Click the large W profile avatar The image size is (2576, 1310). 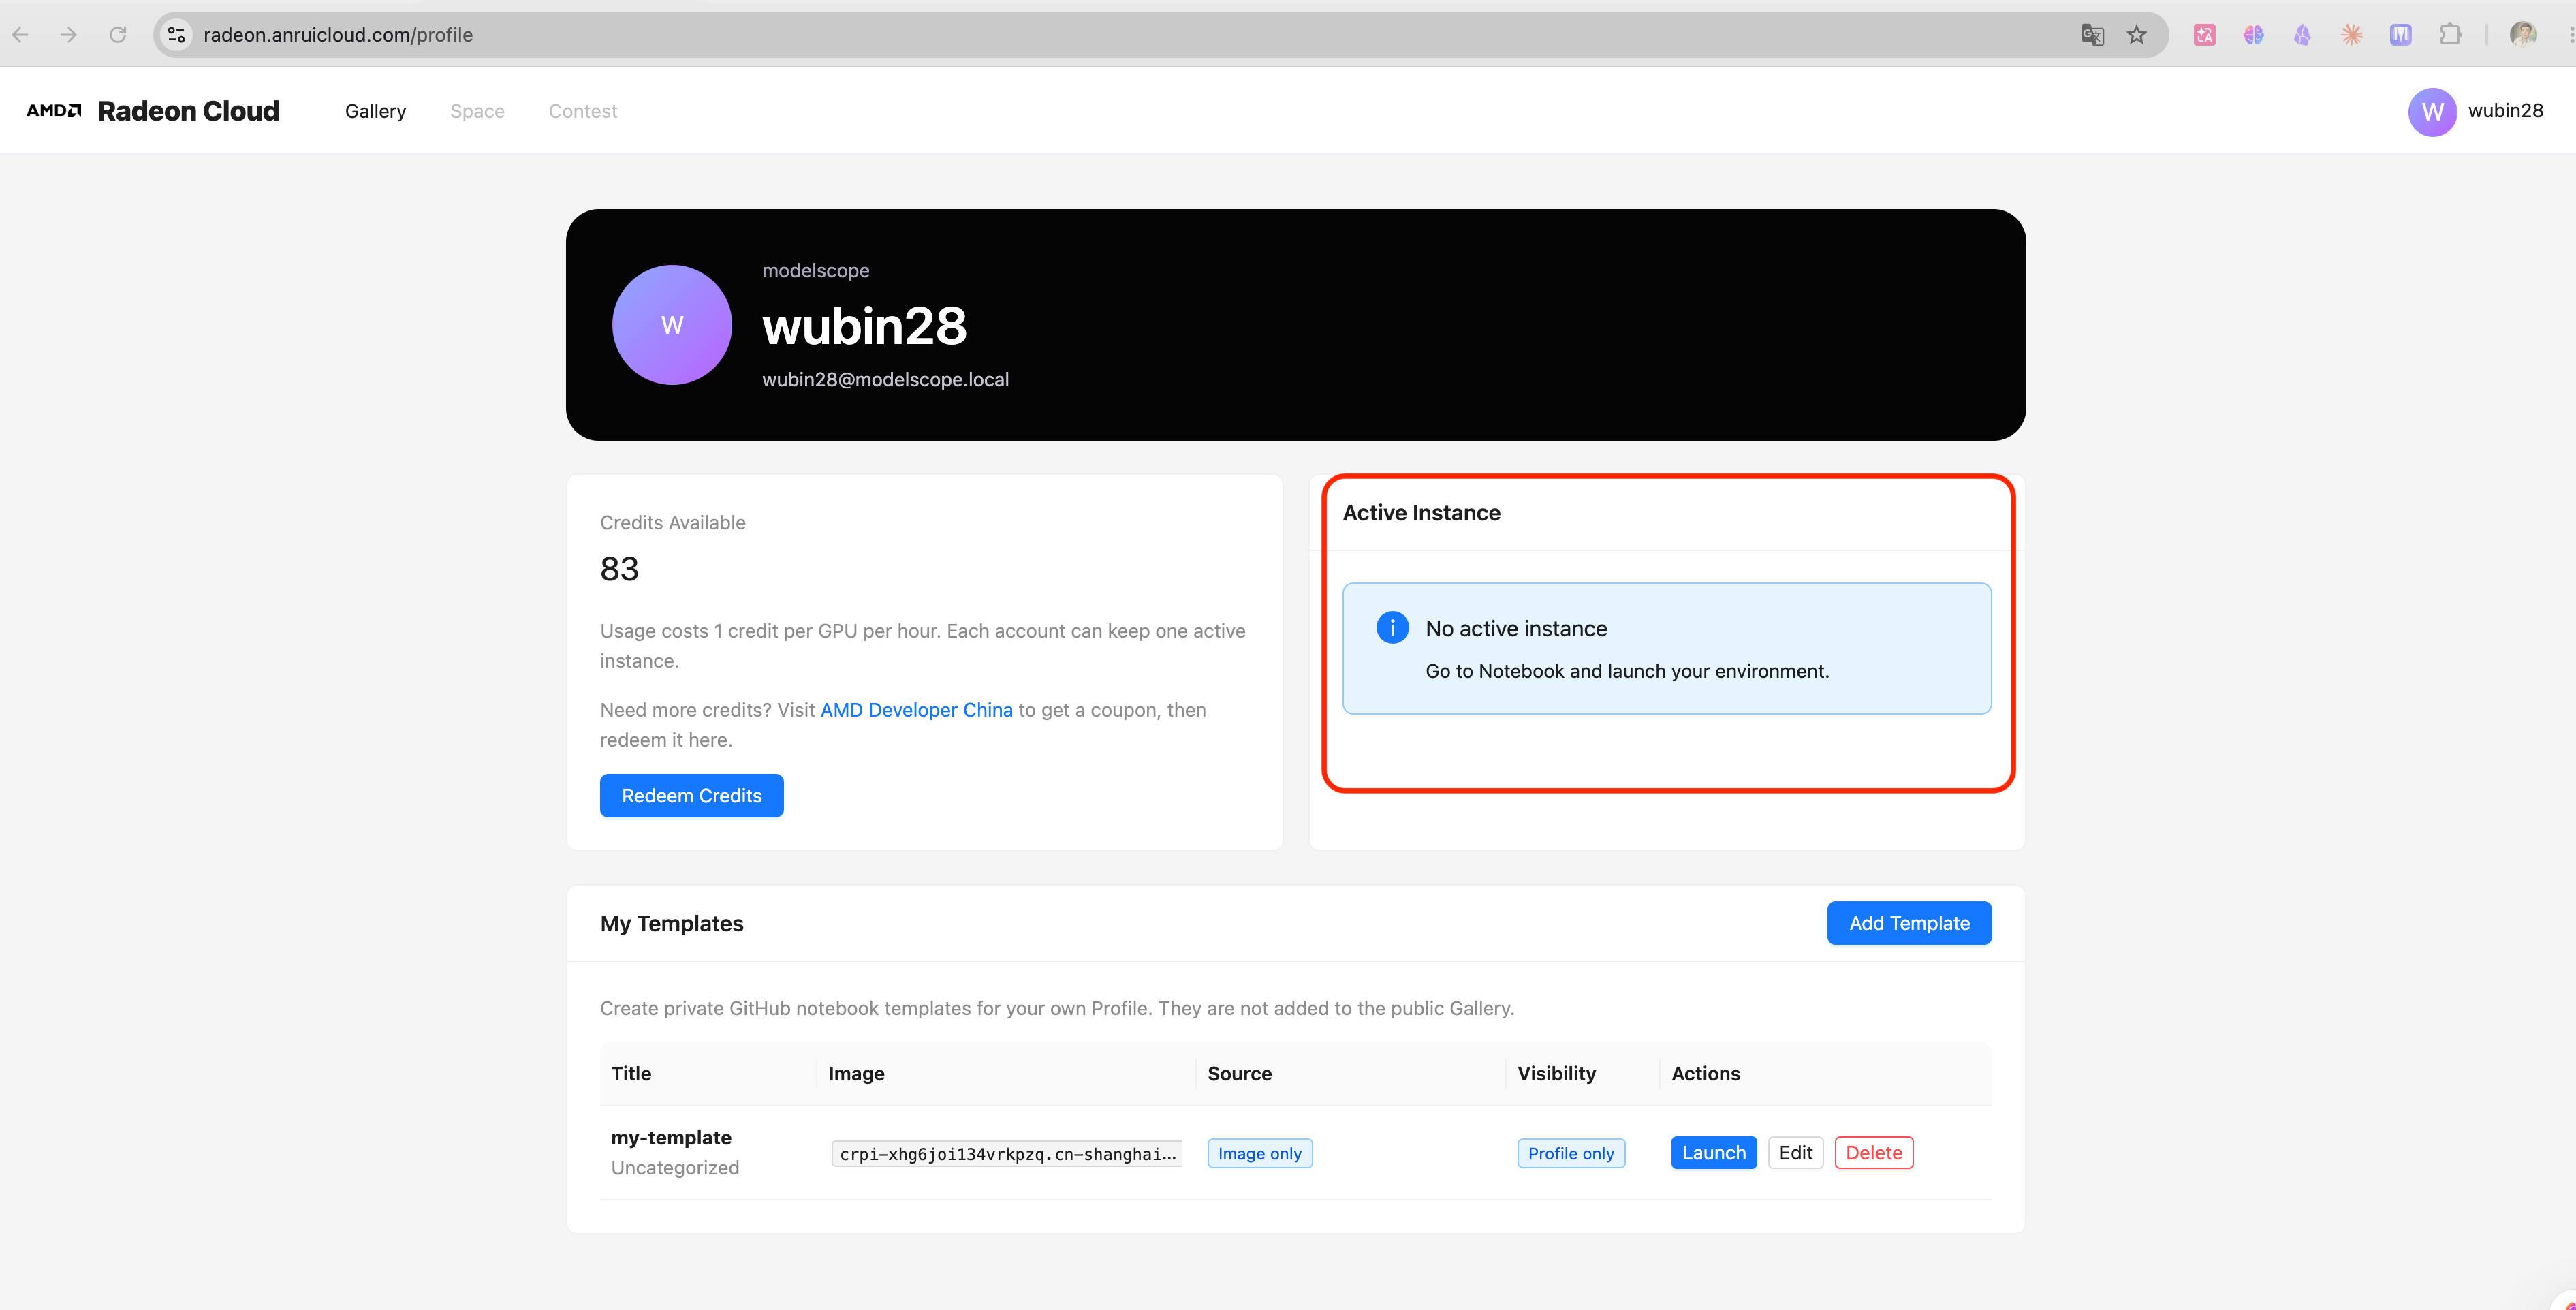(672, 325)
